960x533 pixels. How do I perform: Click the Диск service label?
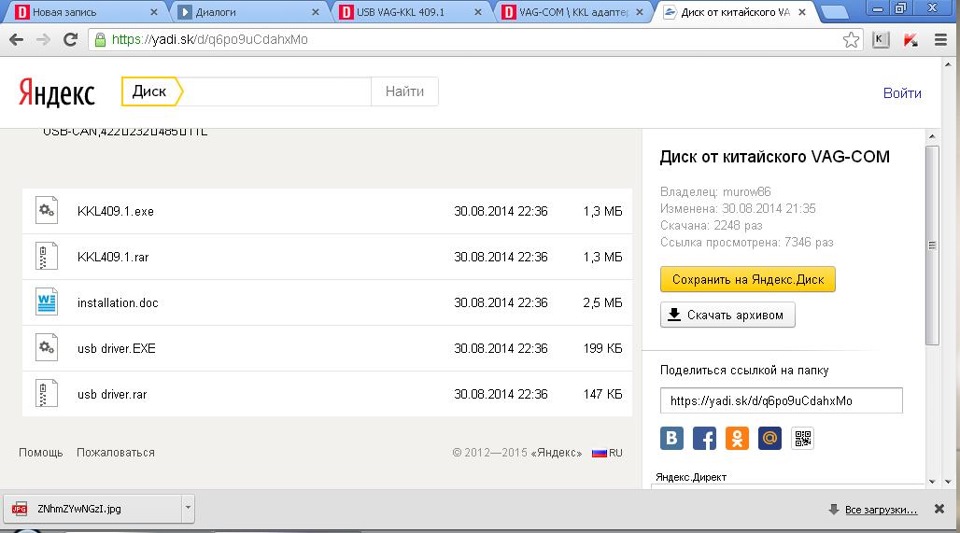click(151, 91)
